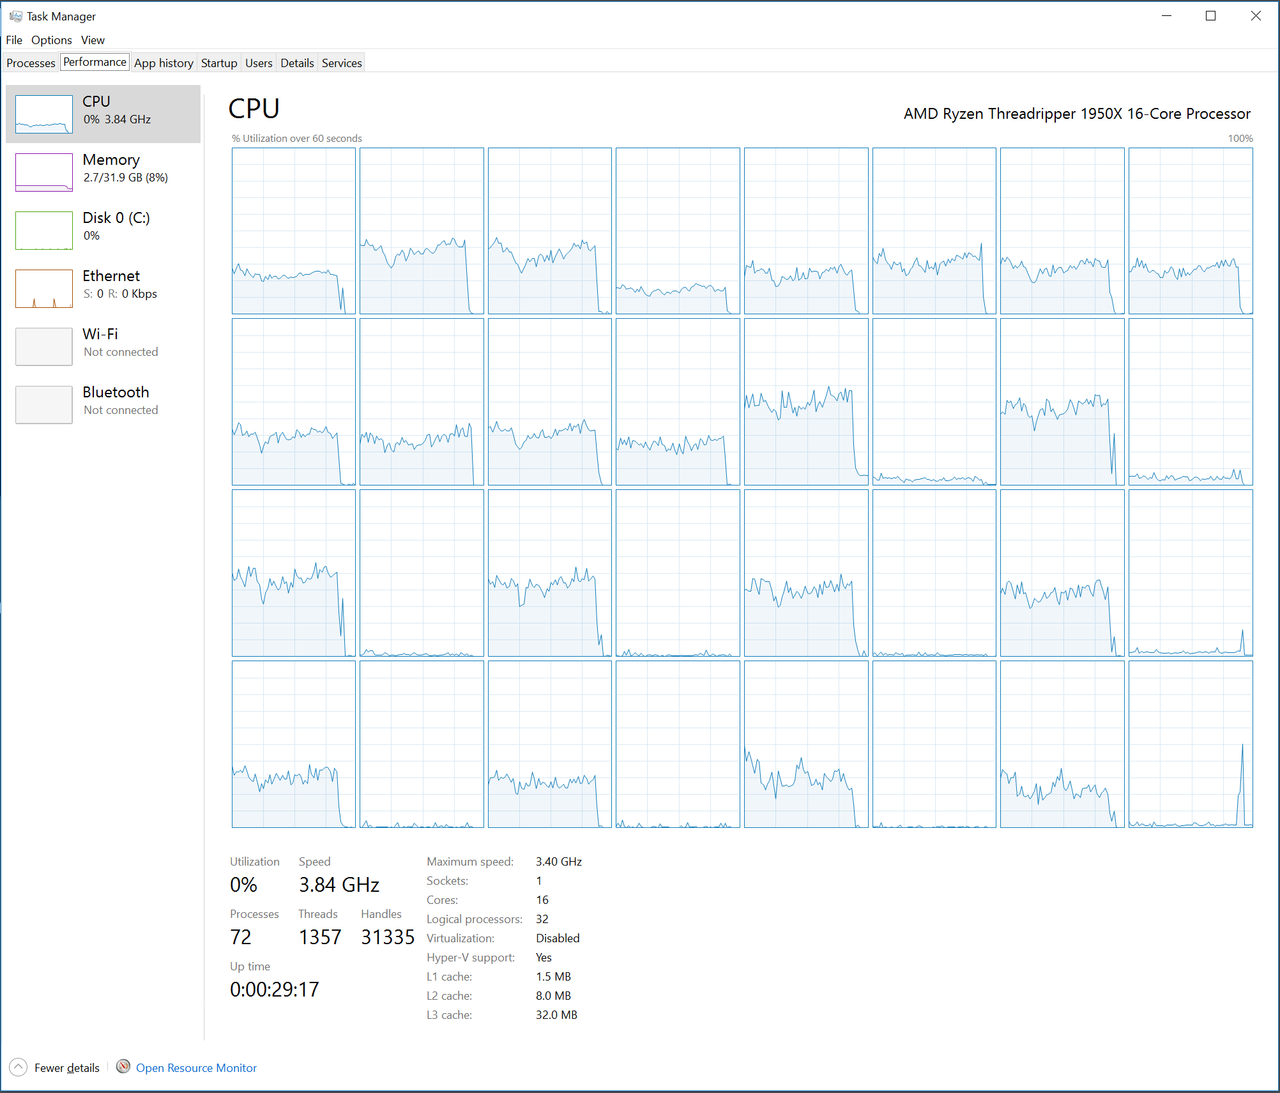Click the L1 cache value 1.5 MB
The height and width of the screenshot is (1093, 1280).
[554, 977]
